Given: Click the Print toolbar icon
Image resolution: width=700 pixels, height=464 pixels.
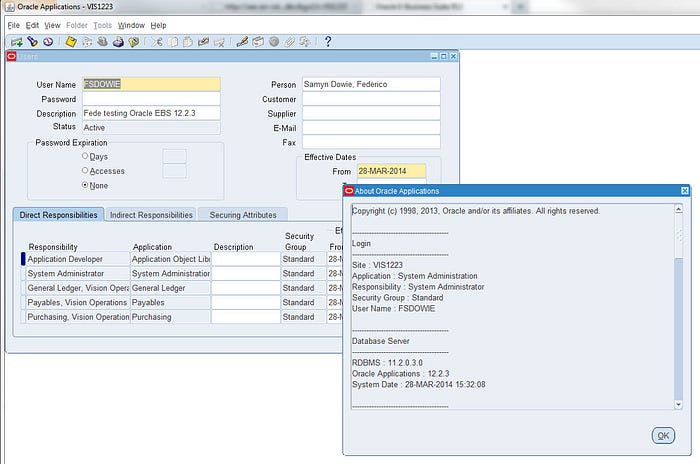Looking at the screenshot, I should click(118, 42).
